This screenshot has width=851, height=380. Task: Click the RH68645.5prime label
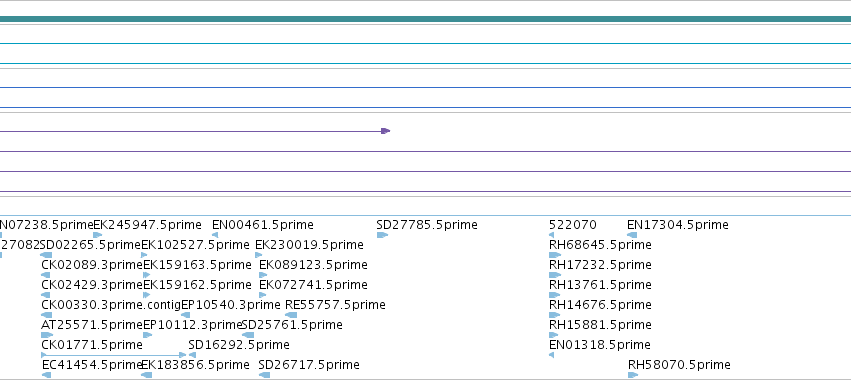click(x=600, y=245)
